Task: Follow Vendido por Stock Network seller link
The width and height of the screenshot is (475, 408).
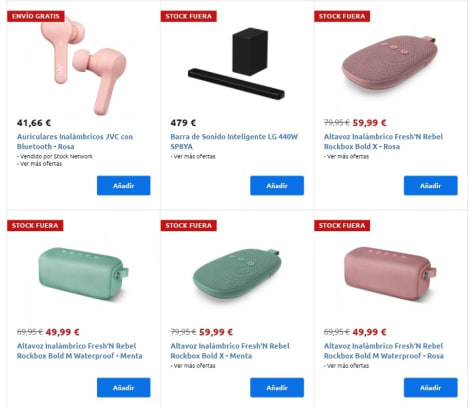Action: click(x=56, y=156)
